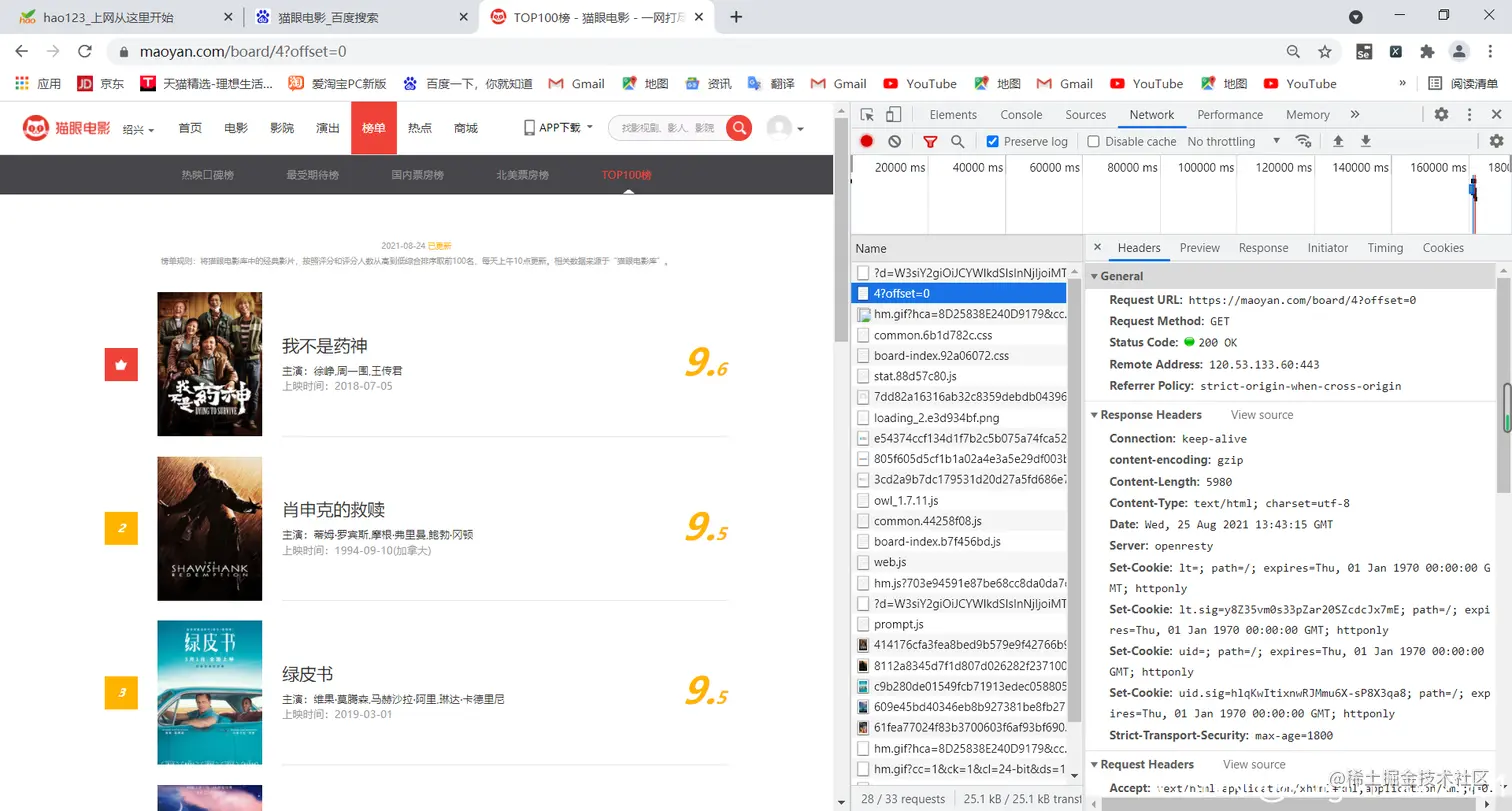Open the Cookies tab of the request
This screenshot has height=811, width=1512.
click(1443, 247)
